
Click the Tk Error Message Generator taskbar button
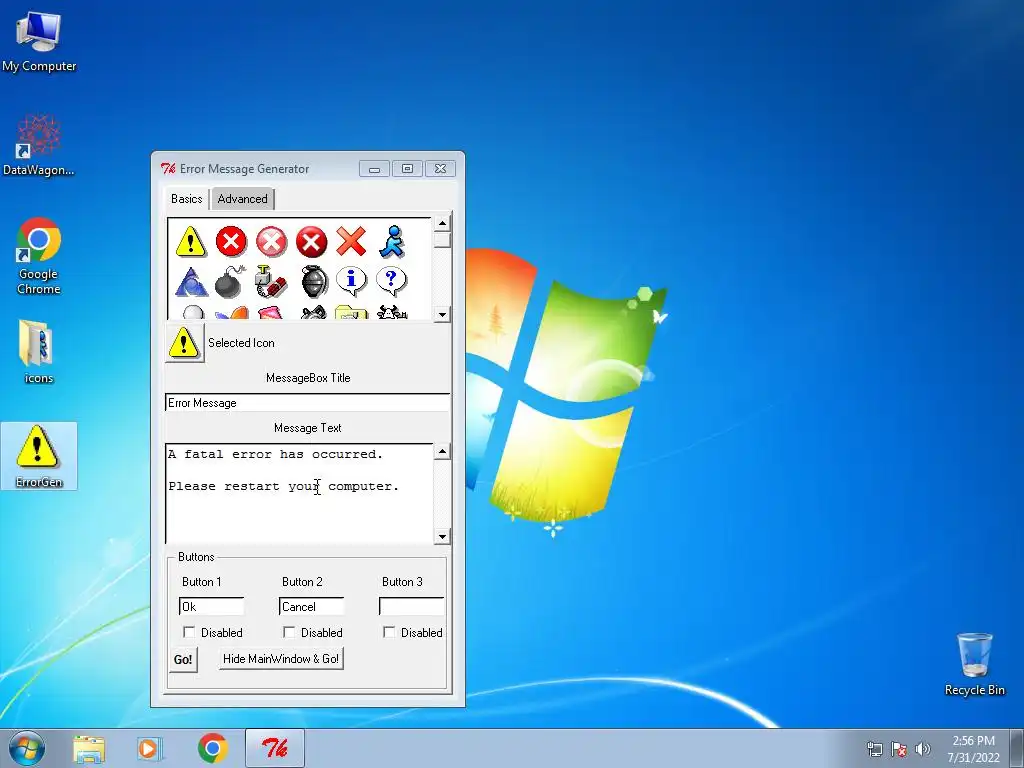[275, 748]
